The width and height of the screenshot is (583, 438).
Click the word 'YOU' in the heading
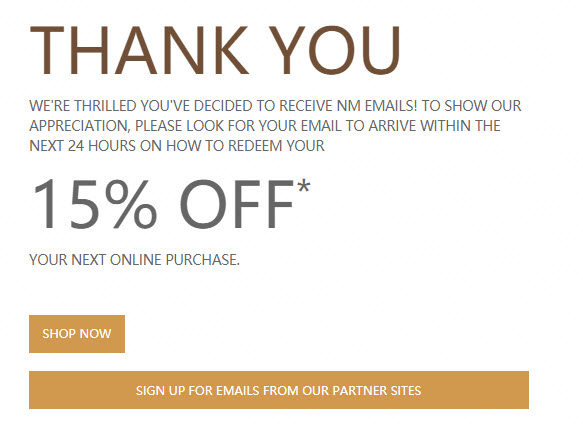pos(335,50)
